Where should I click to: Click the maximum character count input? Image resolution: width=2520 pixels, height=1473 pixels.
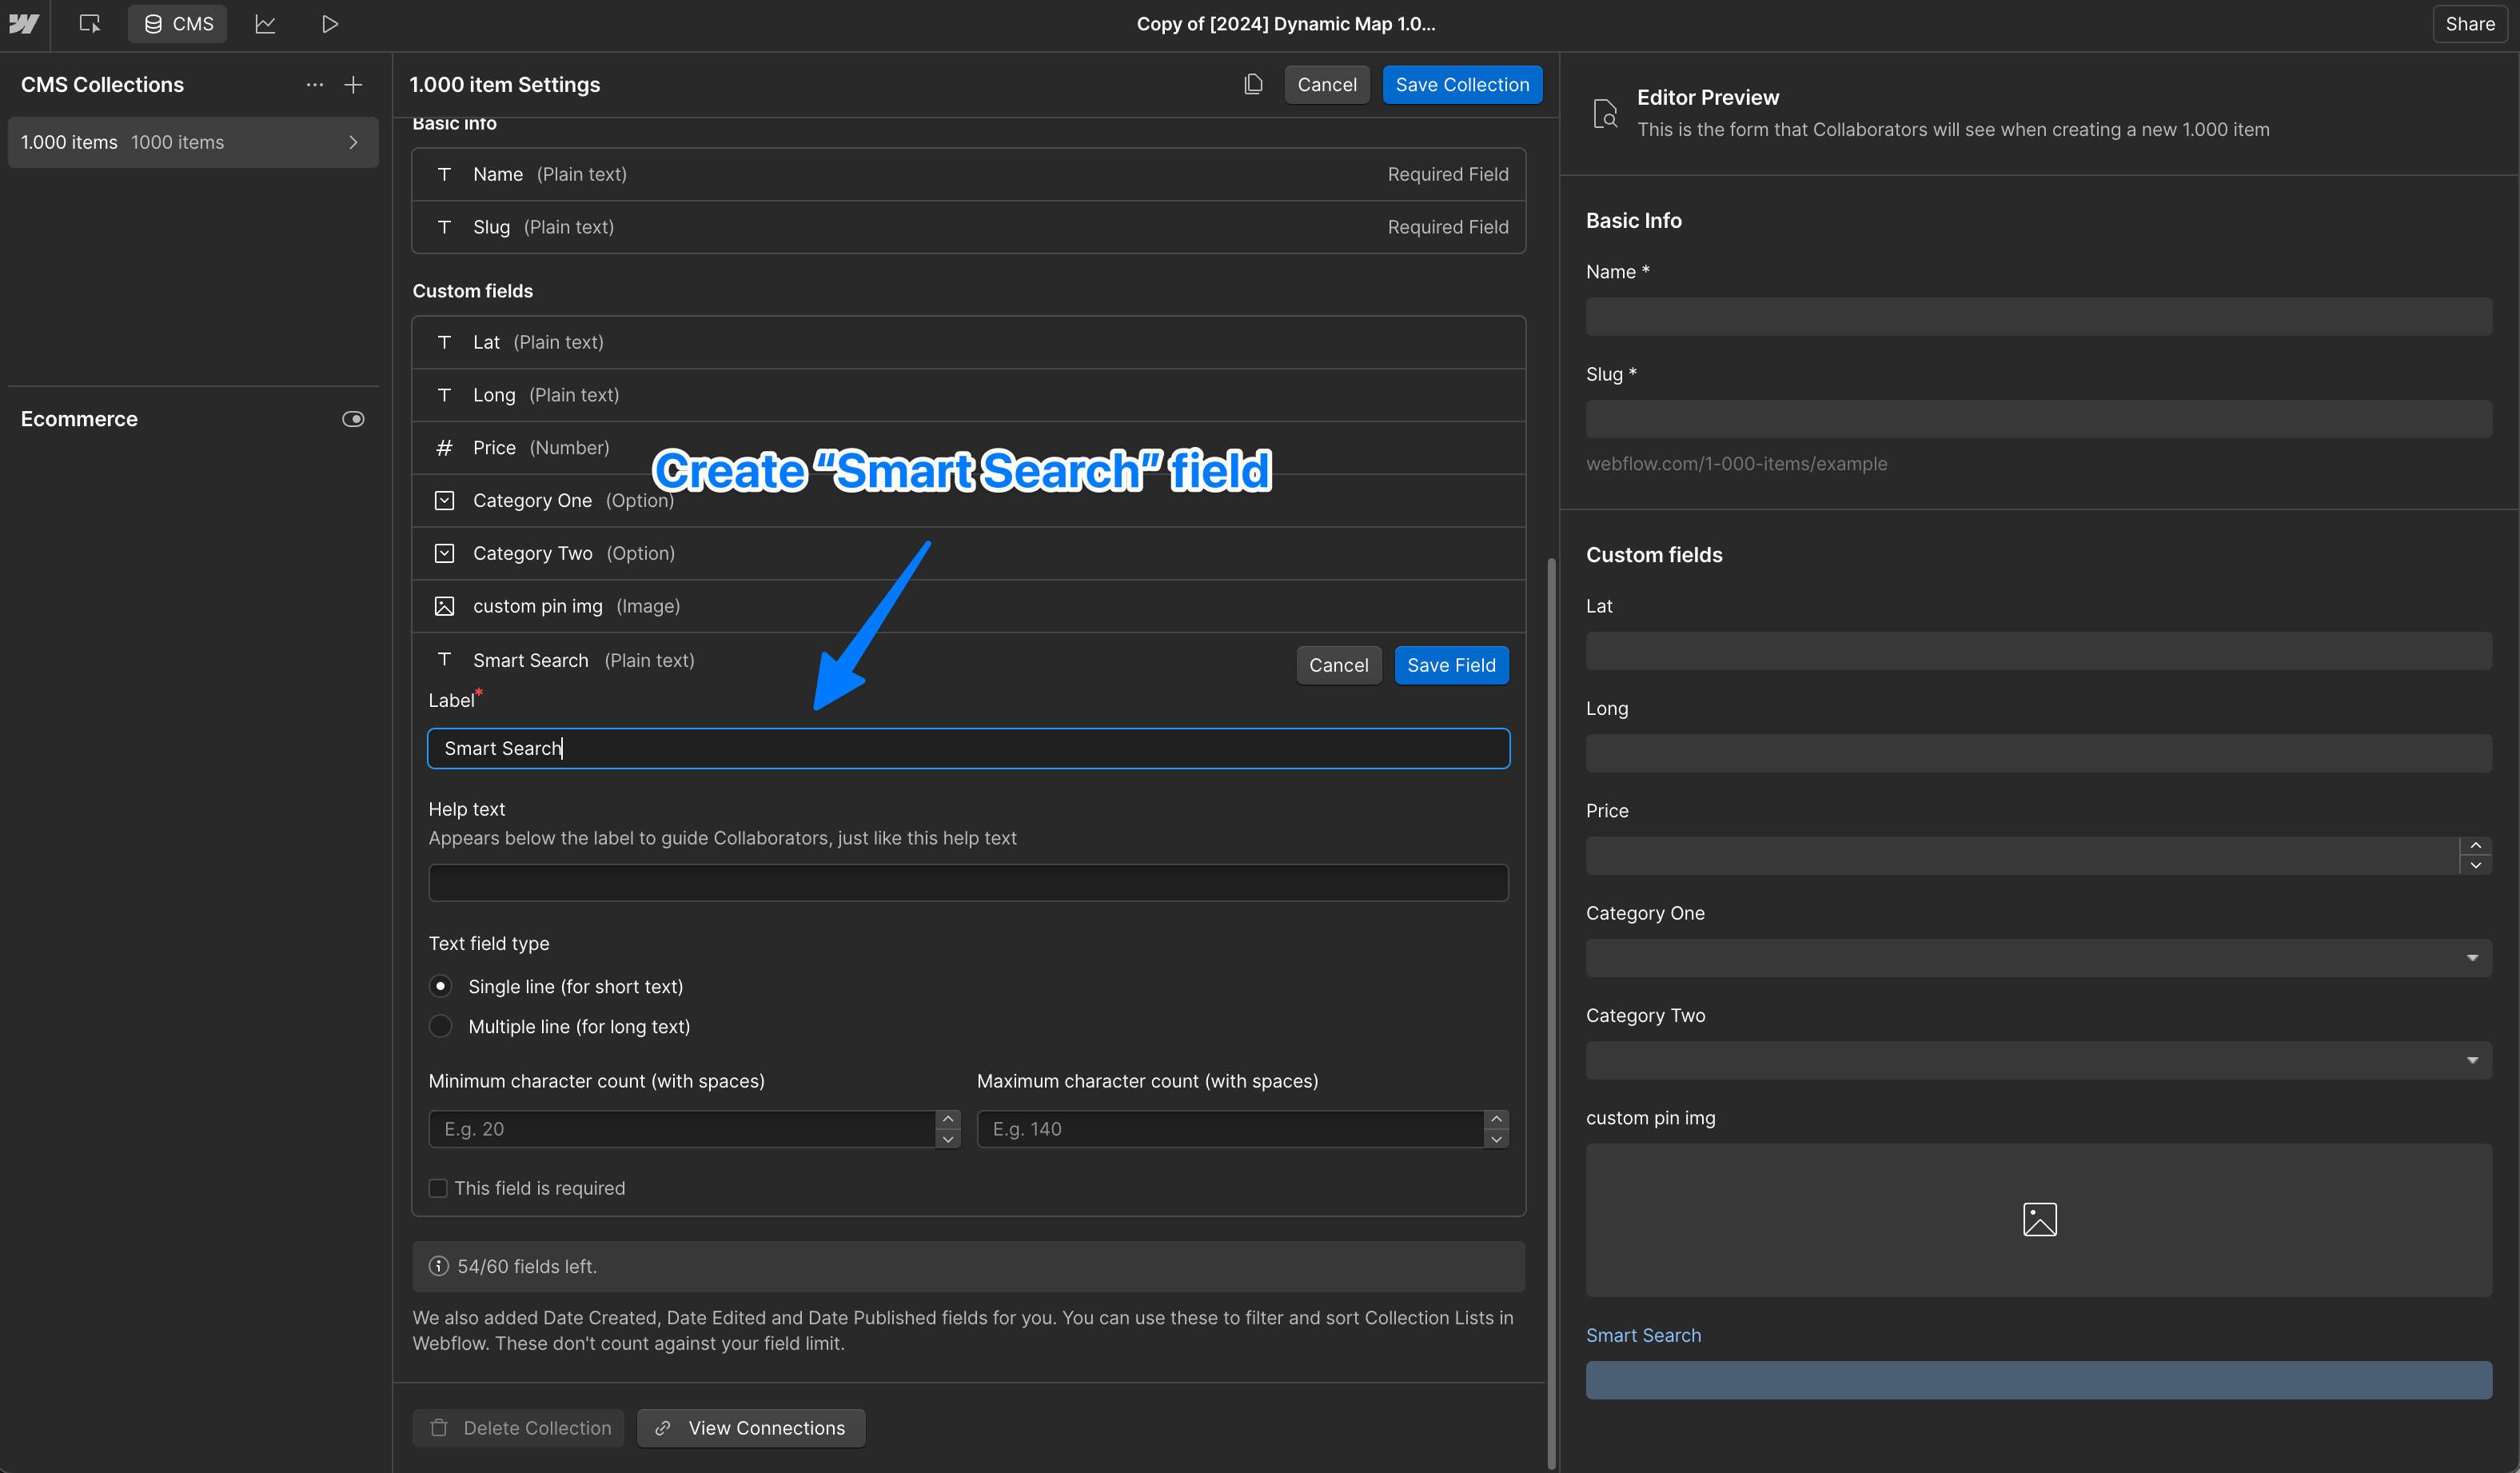(1230, 1129)
